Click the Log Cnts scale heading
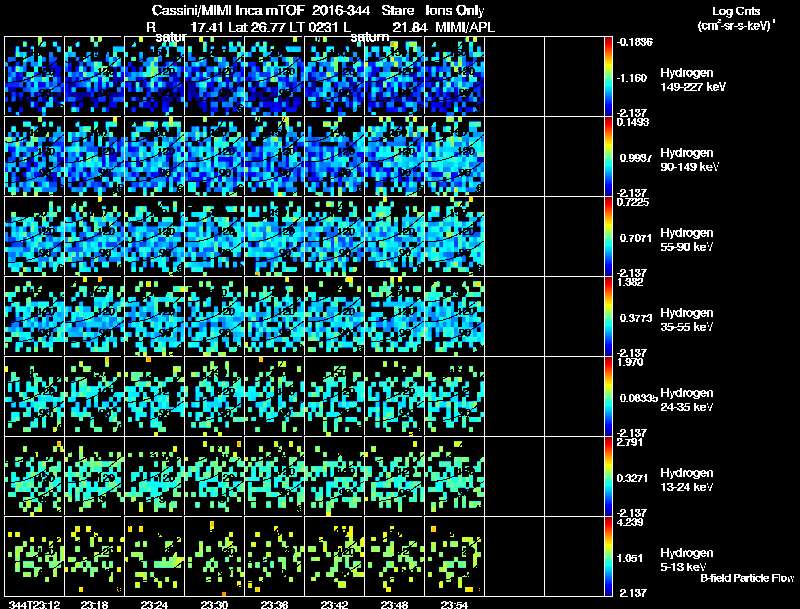This screenshot has height=609, width=800. click(736, 11)
